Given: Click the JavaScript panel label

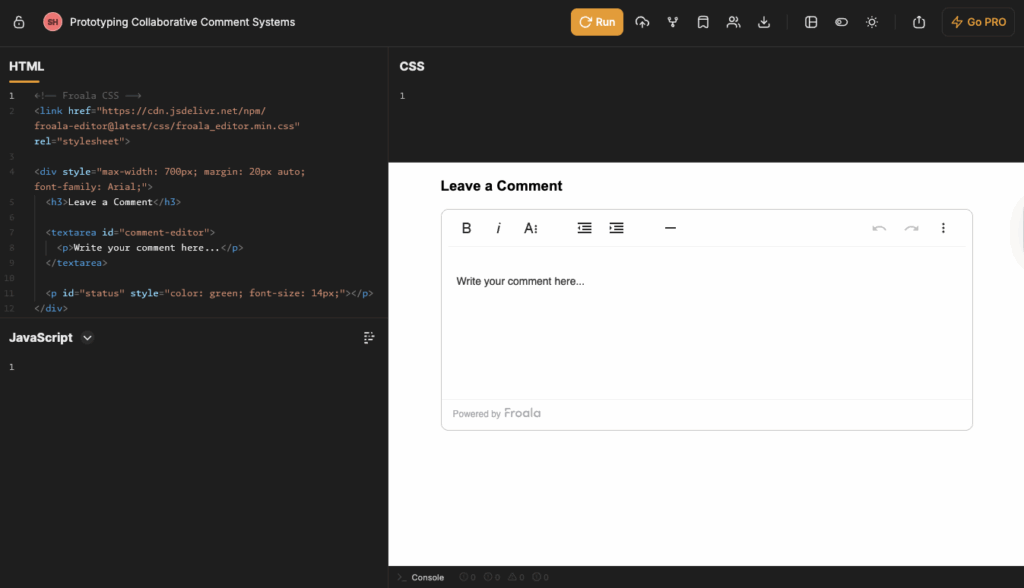Looking at the screenshot, I should 40,338.
